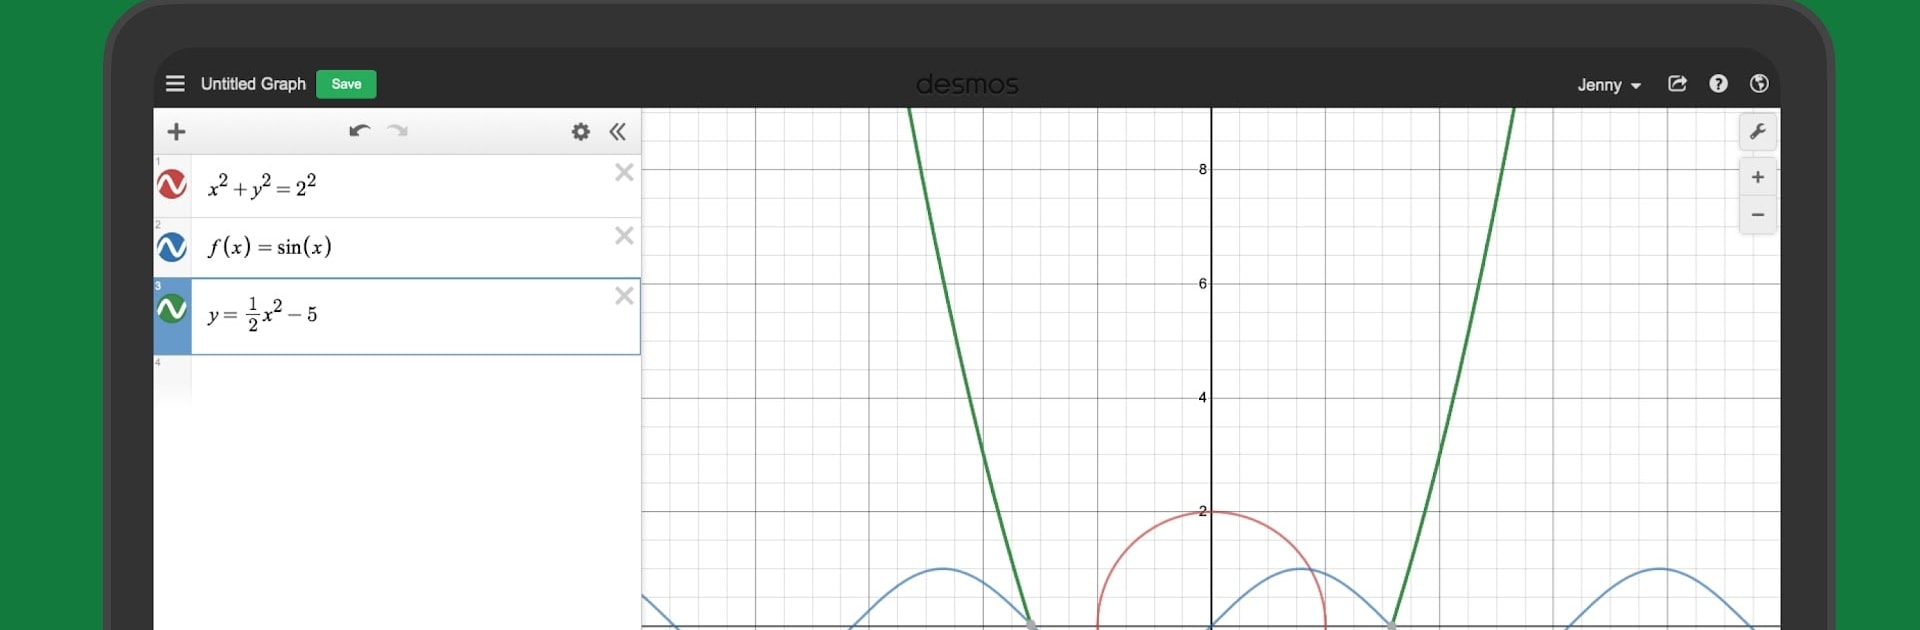The height and width of the screenshot is (630, 1920).
Task: Click the y-axis label 6
Action: coord(1203,283)
